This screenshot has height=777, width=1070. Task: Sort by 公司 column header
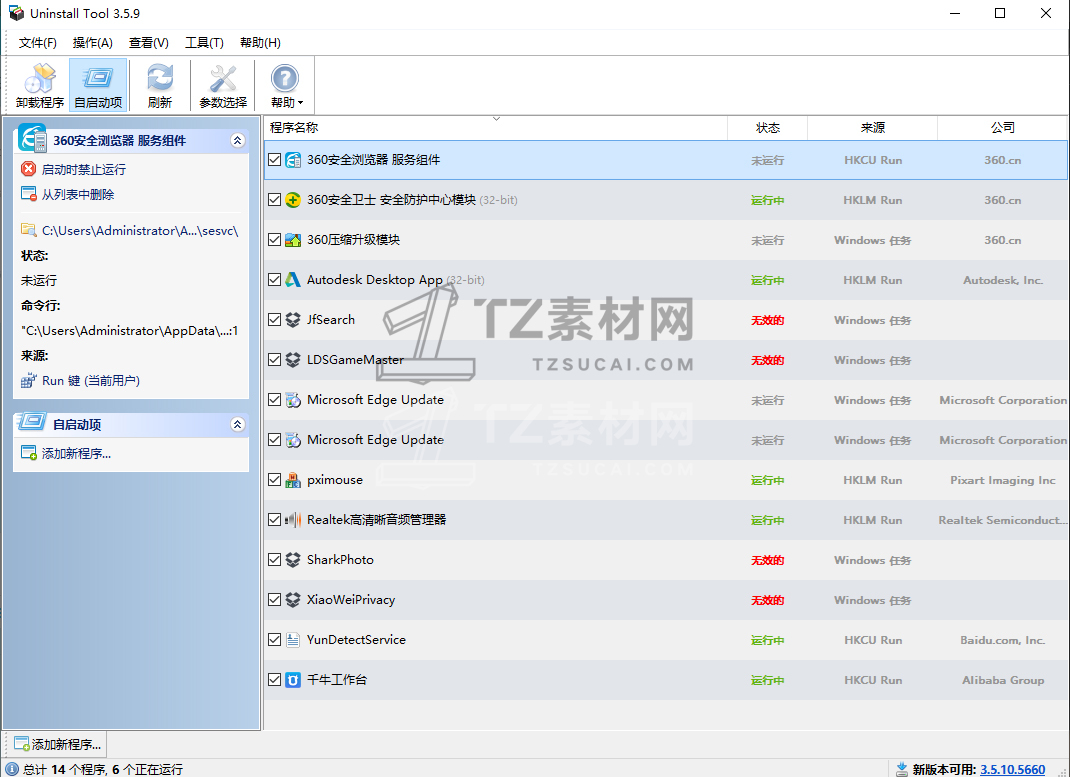point(1002,128)
